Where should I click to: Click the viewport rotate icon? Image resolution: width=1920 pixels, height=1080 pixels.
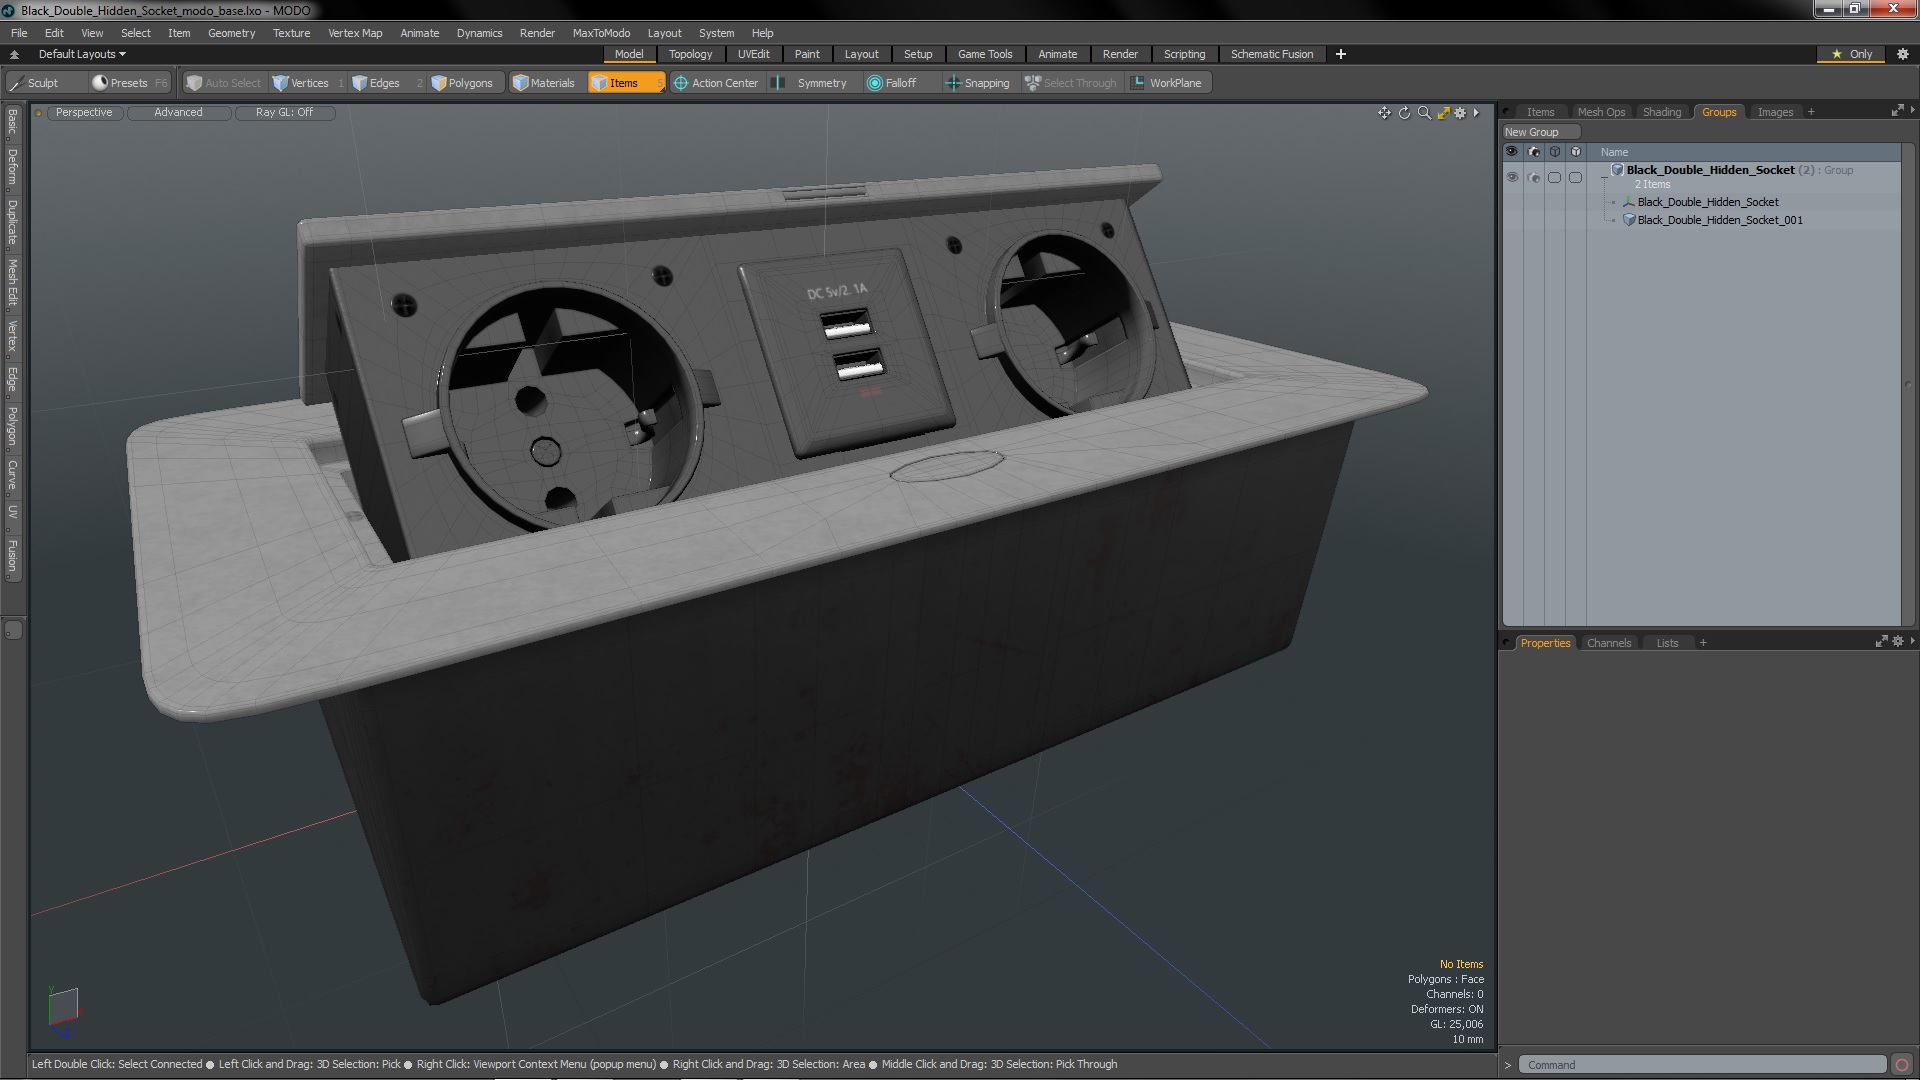pyautogui.click(x=1404, y=113)
